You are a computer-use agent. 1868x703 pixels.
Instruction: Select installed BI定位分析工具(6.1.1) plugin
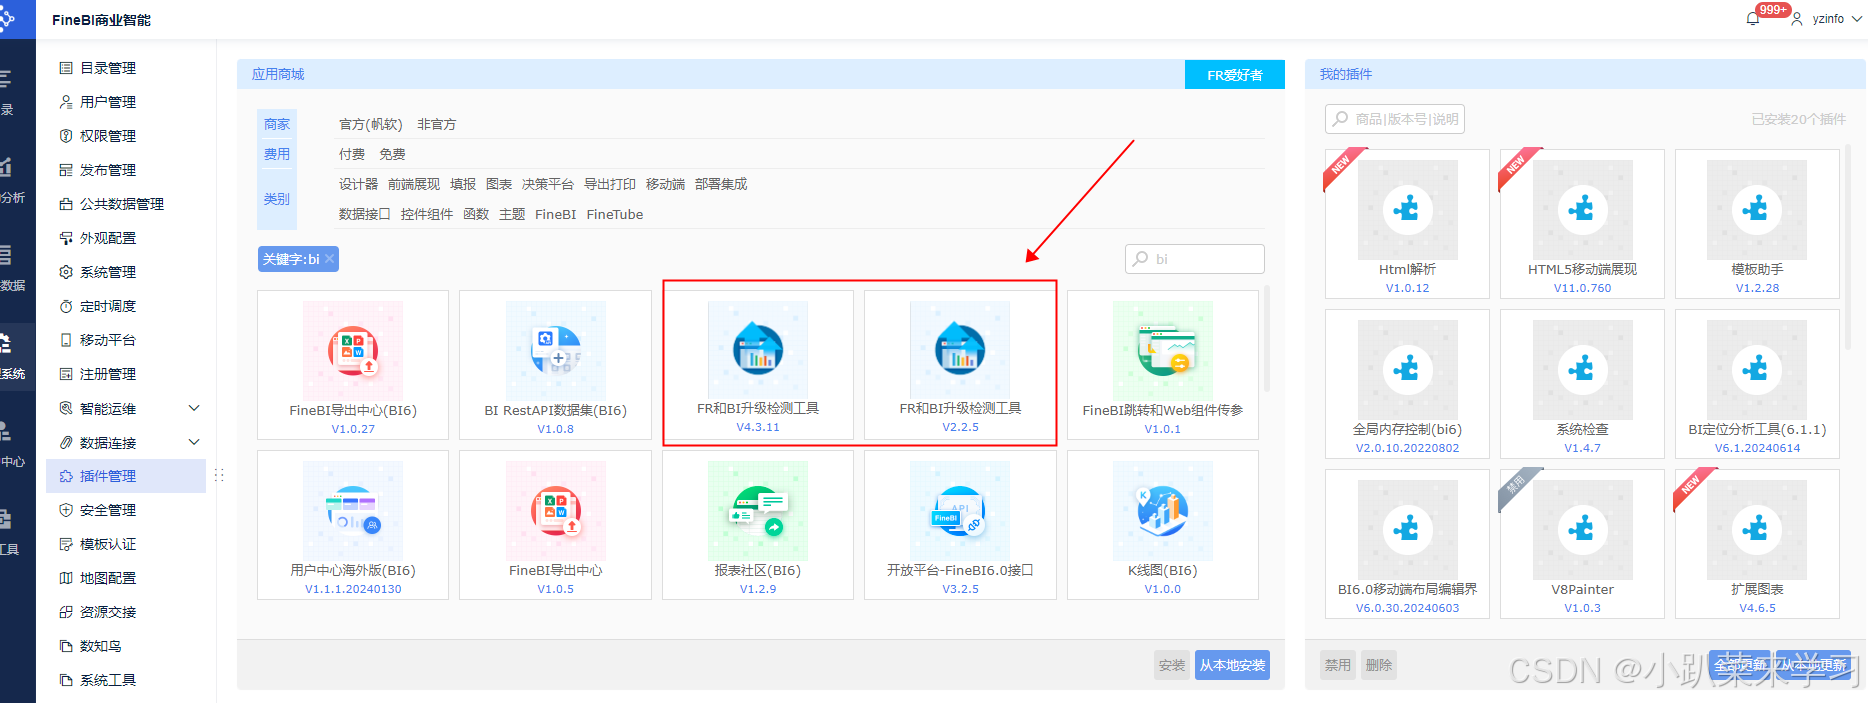click(1757, 384)
